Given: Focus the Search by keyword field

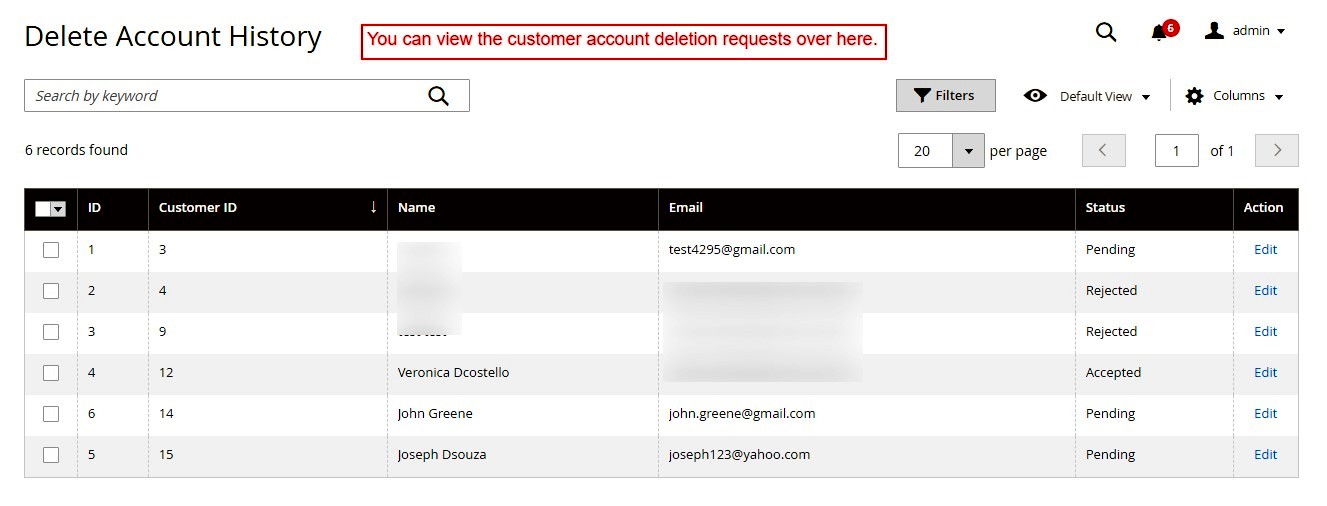Looking at the screenshot, I should click(220, 96).
